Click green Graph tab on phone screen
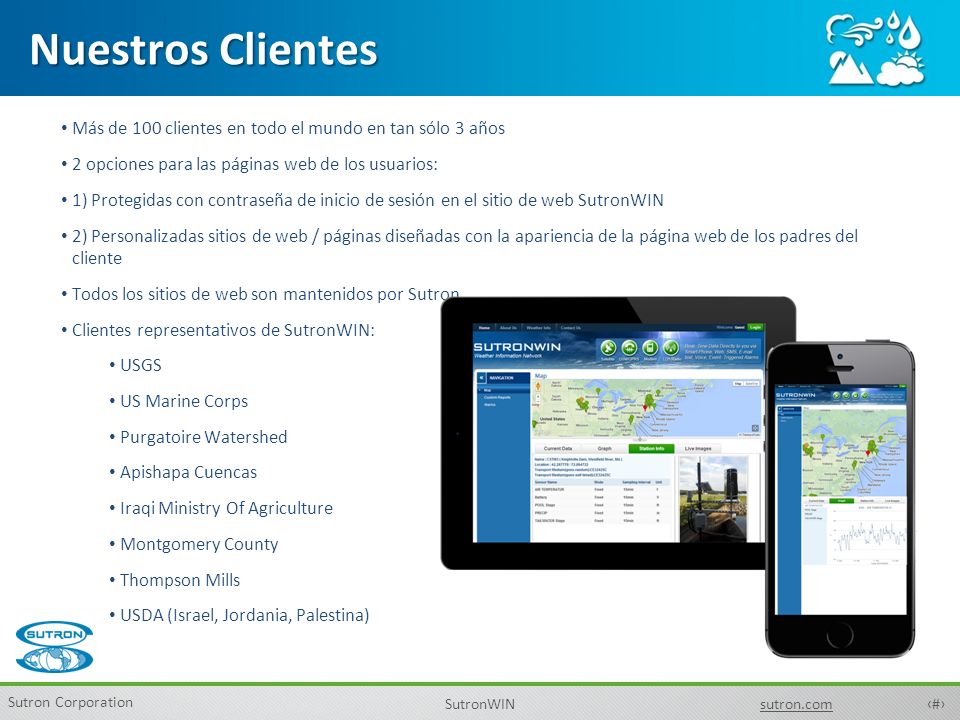This screenshot has width=960, height=720. [842, 501]
